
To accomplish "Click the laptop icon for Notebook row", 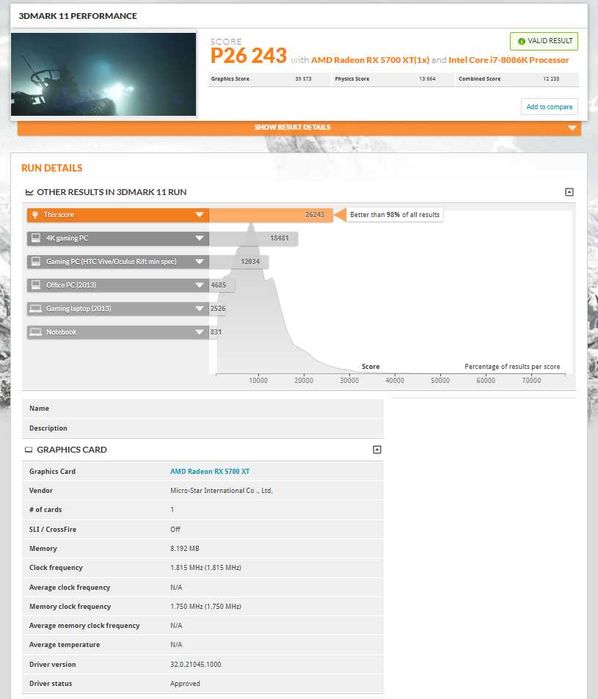I will tap(36, 332).
